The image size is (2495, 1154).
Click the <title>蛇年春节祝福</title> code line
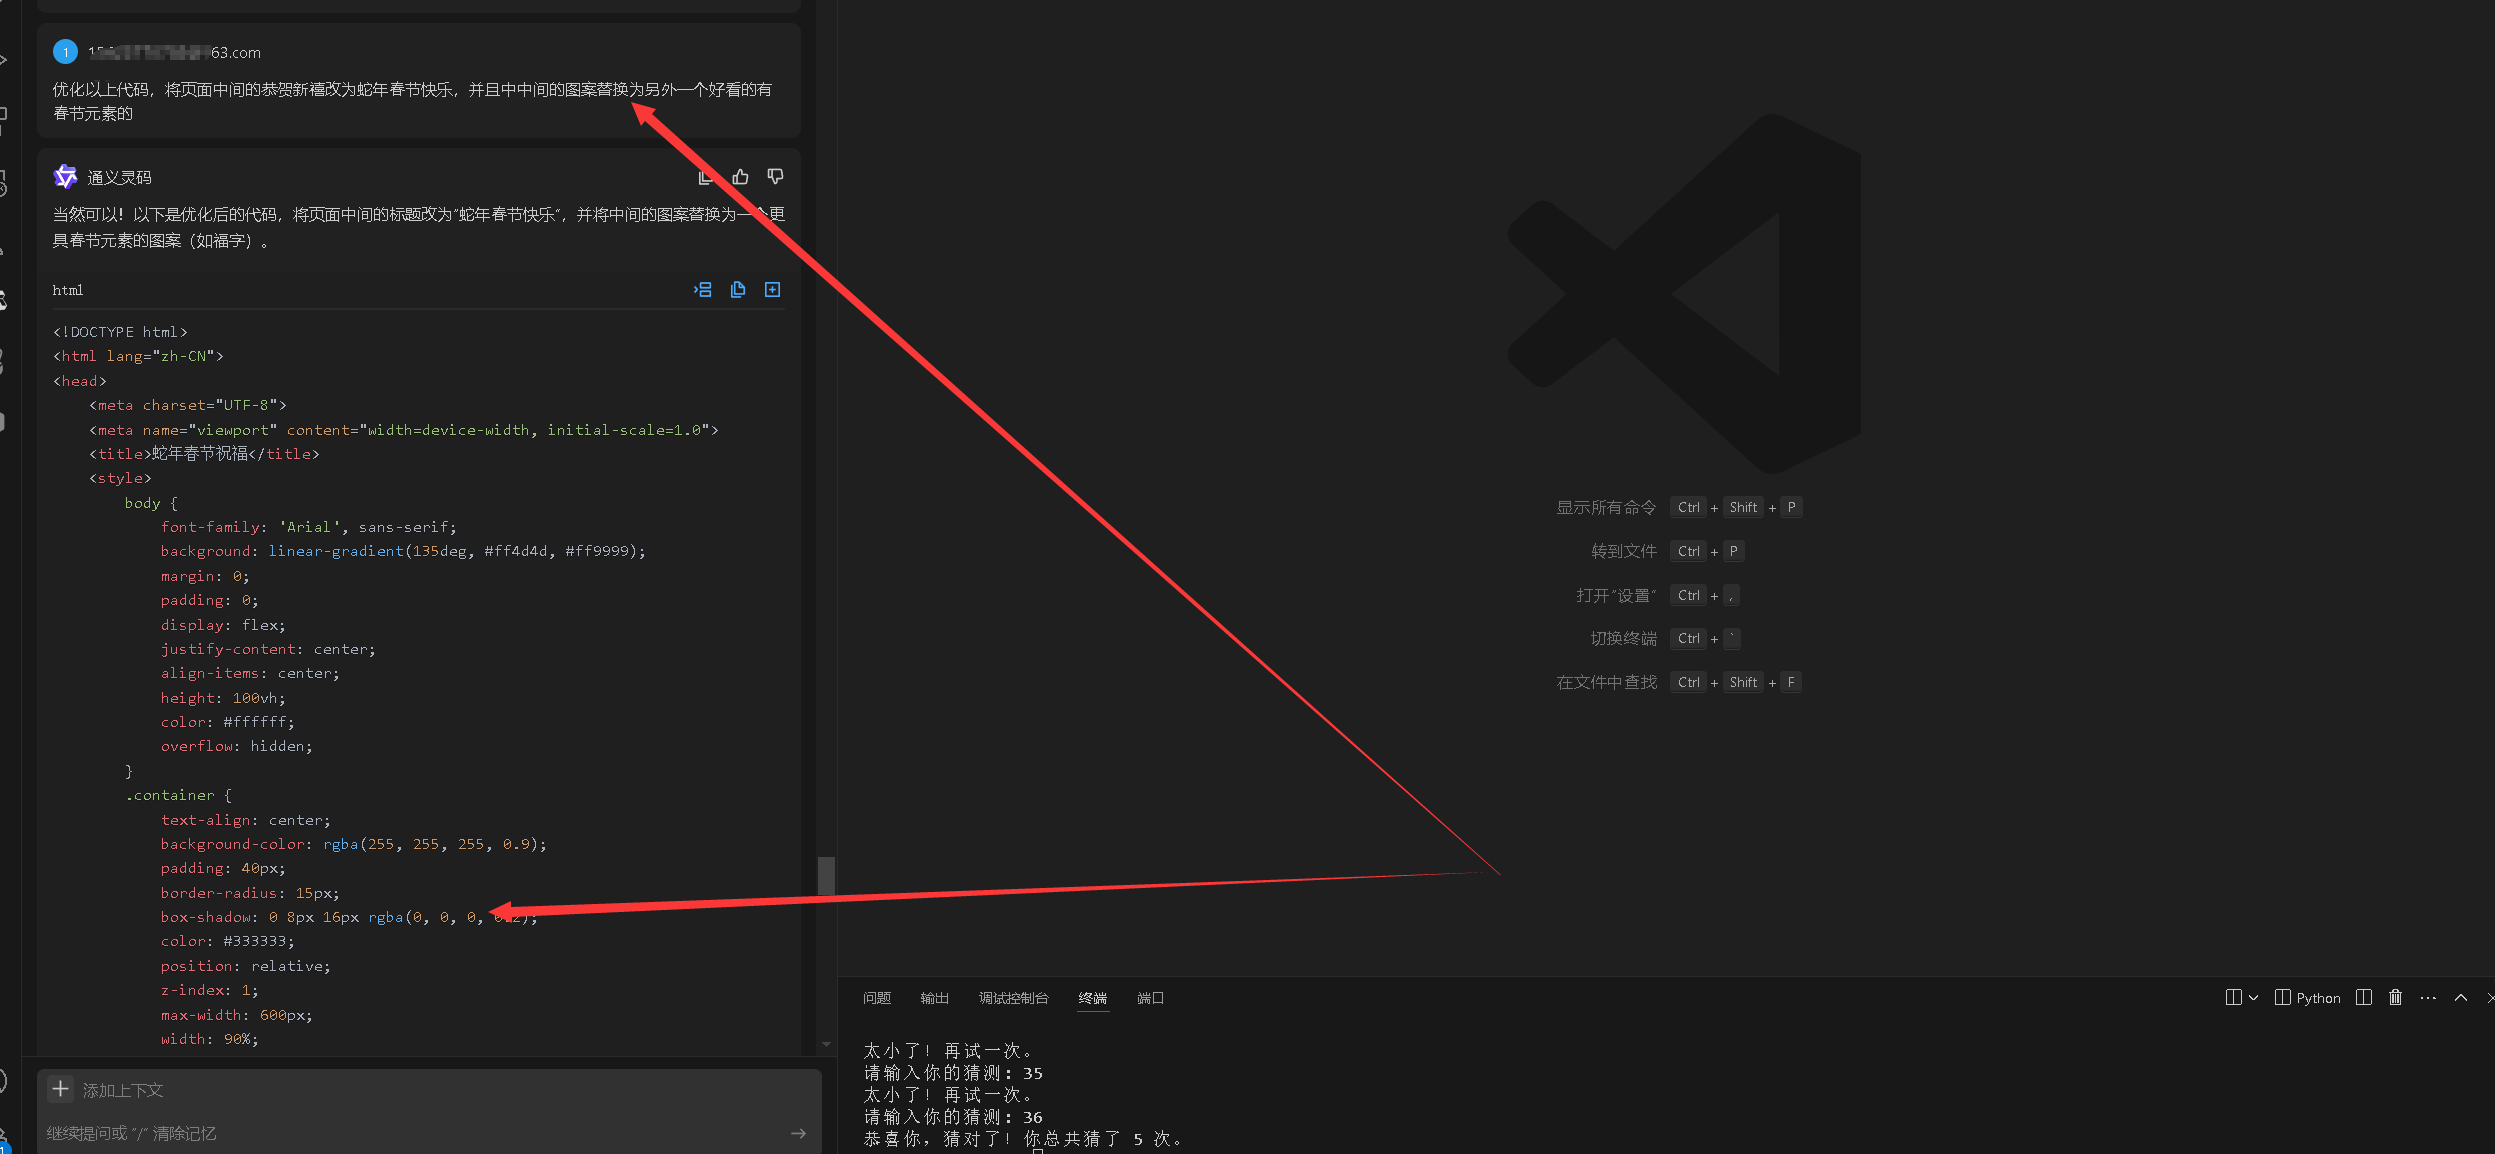click(x=204, y=454)
